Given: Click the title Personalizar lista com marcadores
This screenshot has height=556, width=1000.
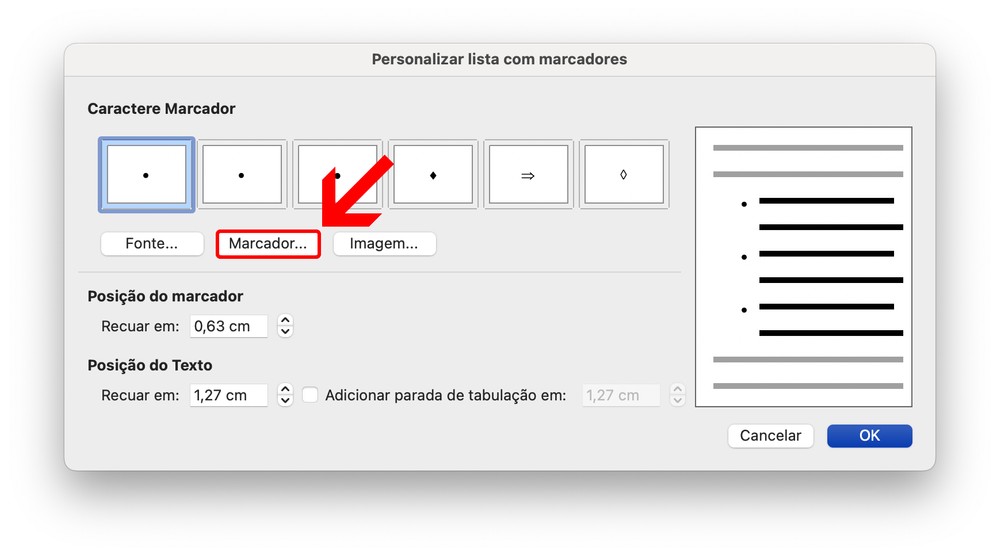Looking at the screenshot, I should pos(499,59).
